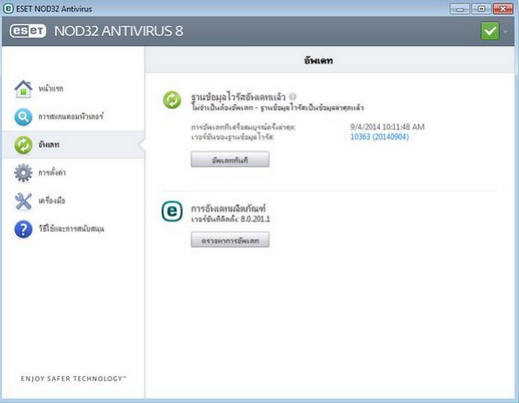Close the ESET NOD32 Antivirus window
This screenshot has height=403, width=519.
[503, 9]
